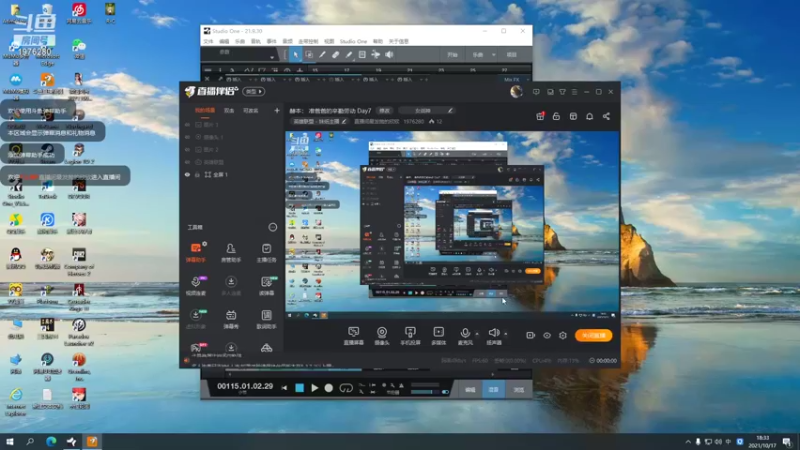Flip the blue switch in Studio One transport
The height and width of the screenshot is (450, 800).
coord(445,392)
